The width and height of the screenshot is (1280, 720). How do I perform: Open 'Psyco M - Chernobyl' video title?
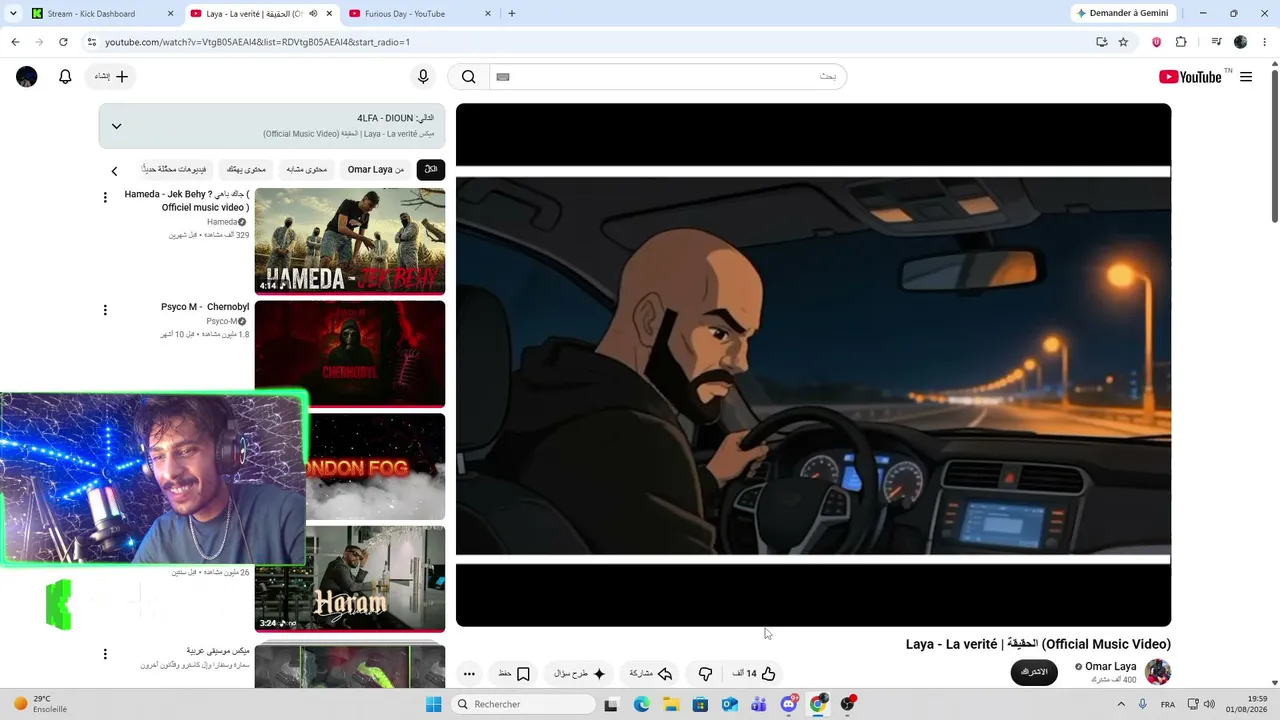(205, 307)
